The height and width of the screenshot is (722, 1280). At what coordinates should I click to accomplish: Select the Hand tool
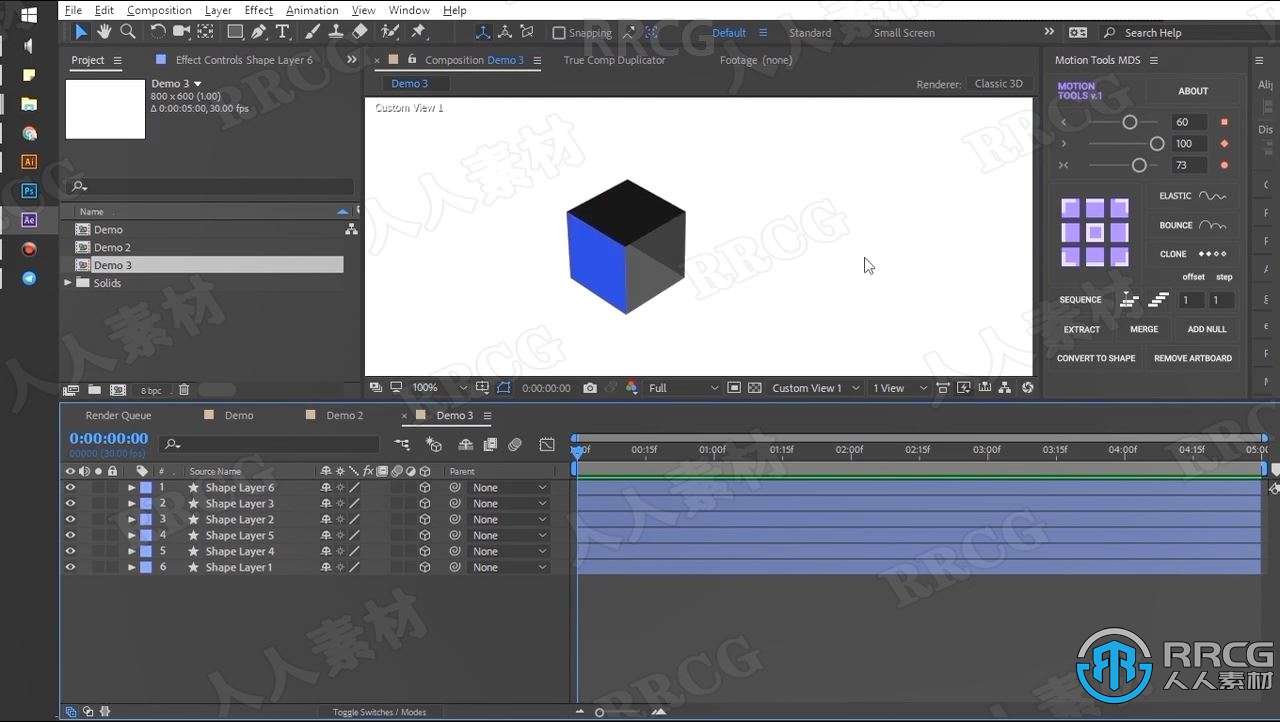pyautogui.click(x=103, y=32)
